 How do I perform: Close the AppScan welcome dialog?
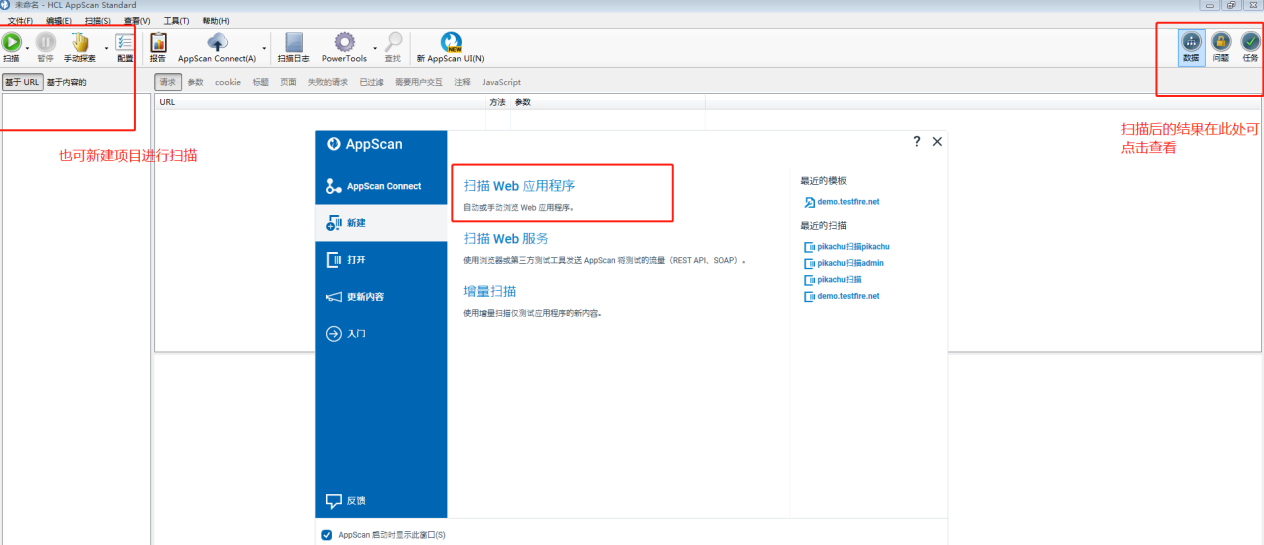937,142
